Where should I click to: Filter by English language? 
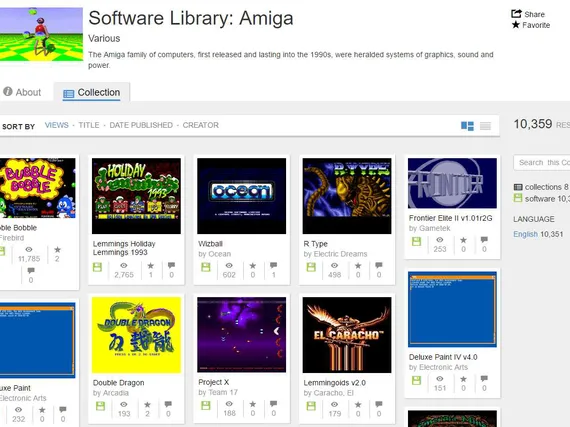pyautogui.click(x=525, y=234)
